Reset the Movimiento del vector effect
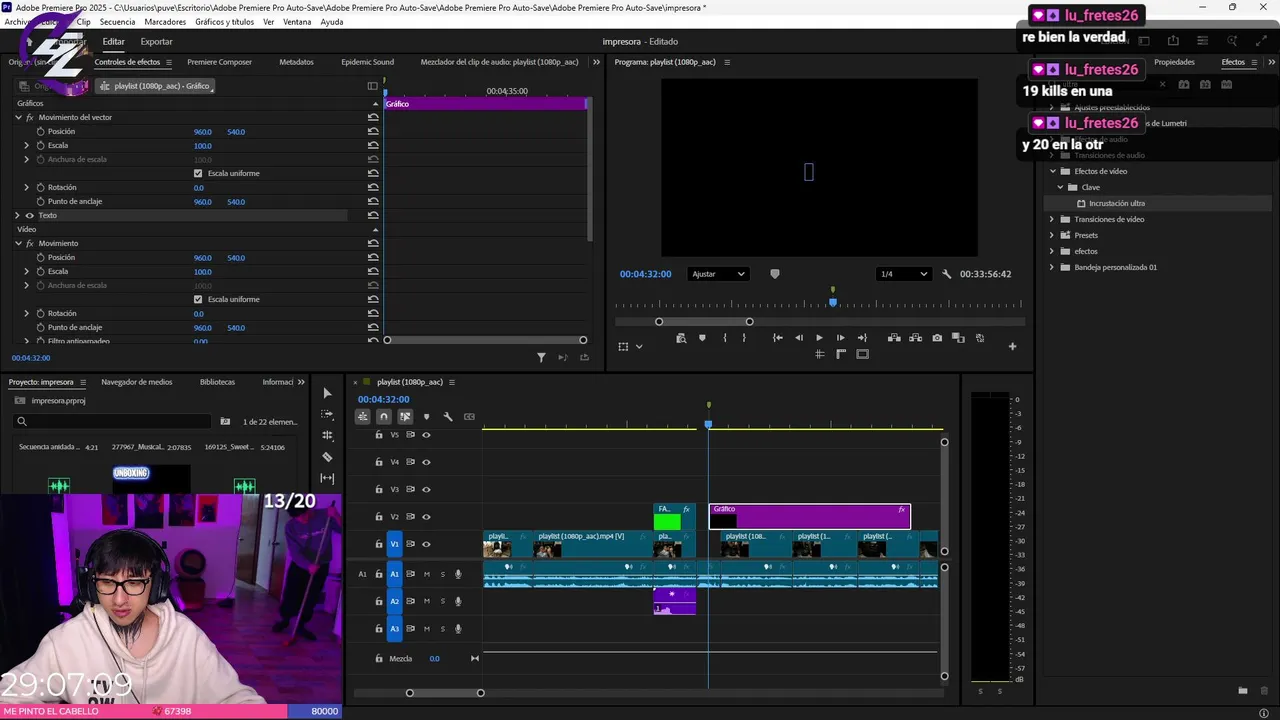Screen dimensions: 1280x720 click(x=373, y=117)
